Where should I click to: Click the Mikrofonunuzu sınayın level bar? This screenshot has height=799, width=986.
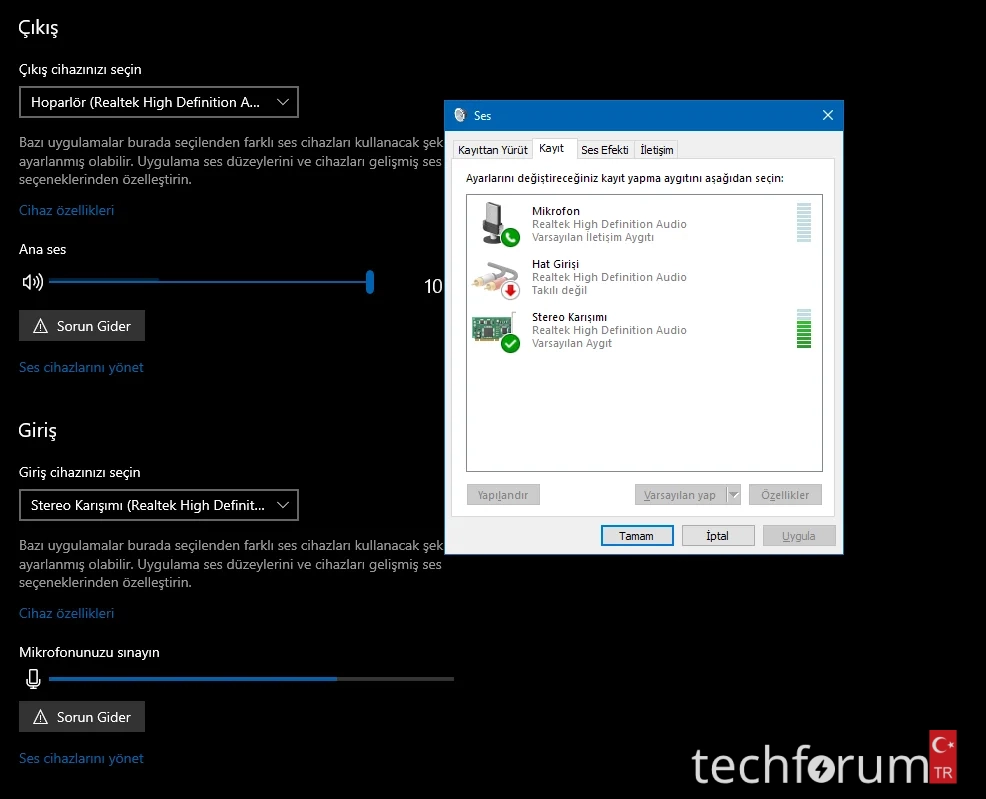pyautogui.click(x=251, y=679)
